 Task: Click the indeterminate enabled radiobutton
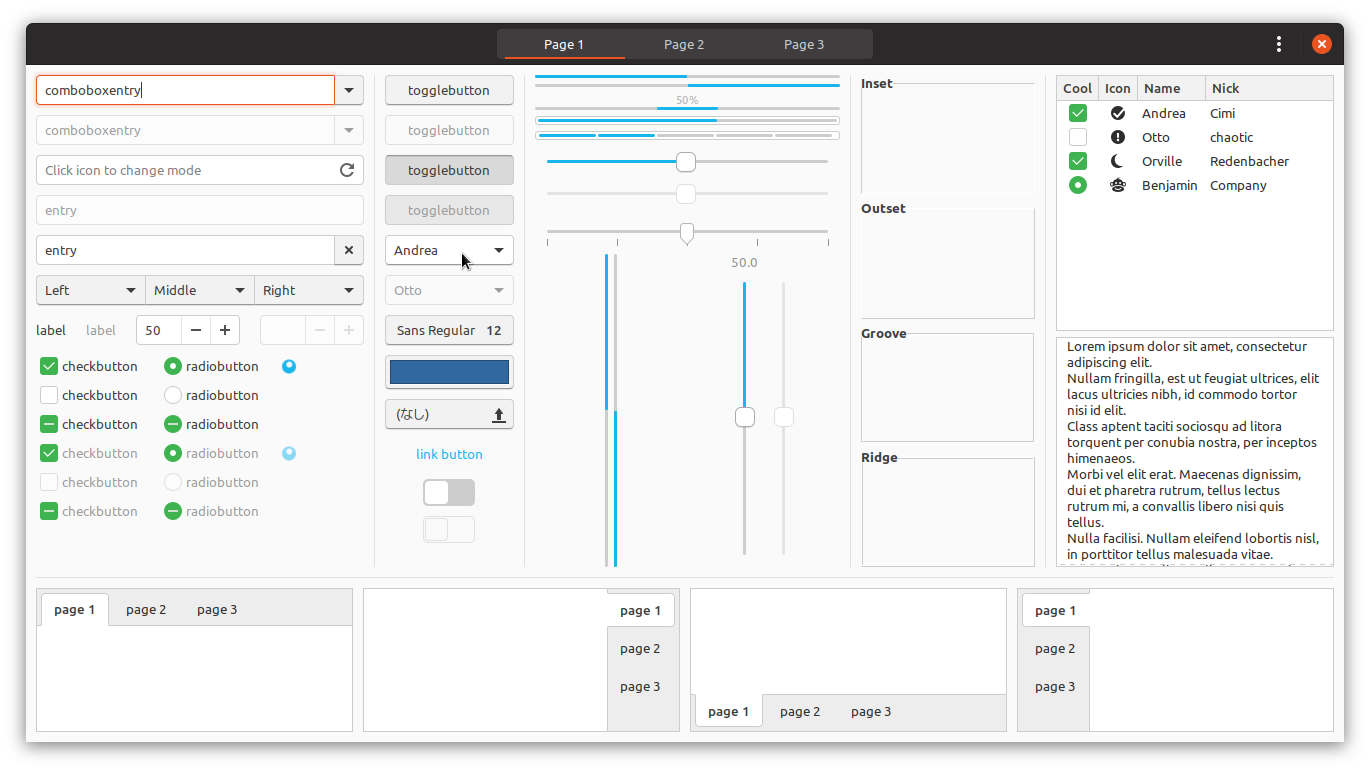173,424
